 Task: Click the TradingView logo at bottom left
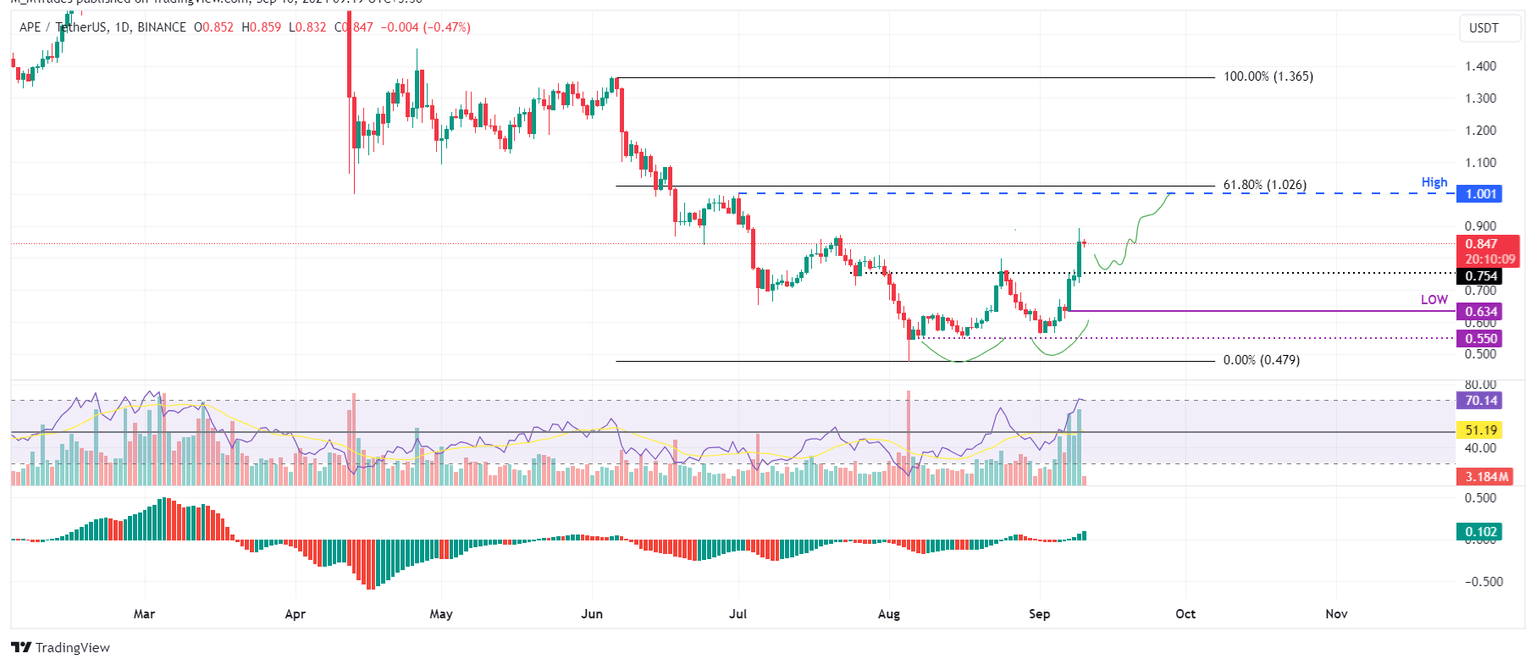(60, 647)
